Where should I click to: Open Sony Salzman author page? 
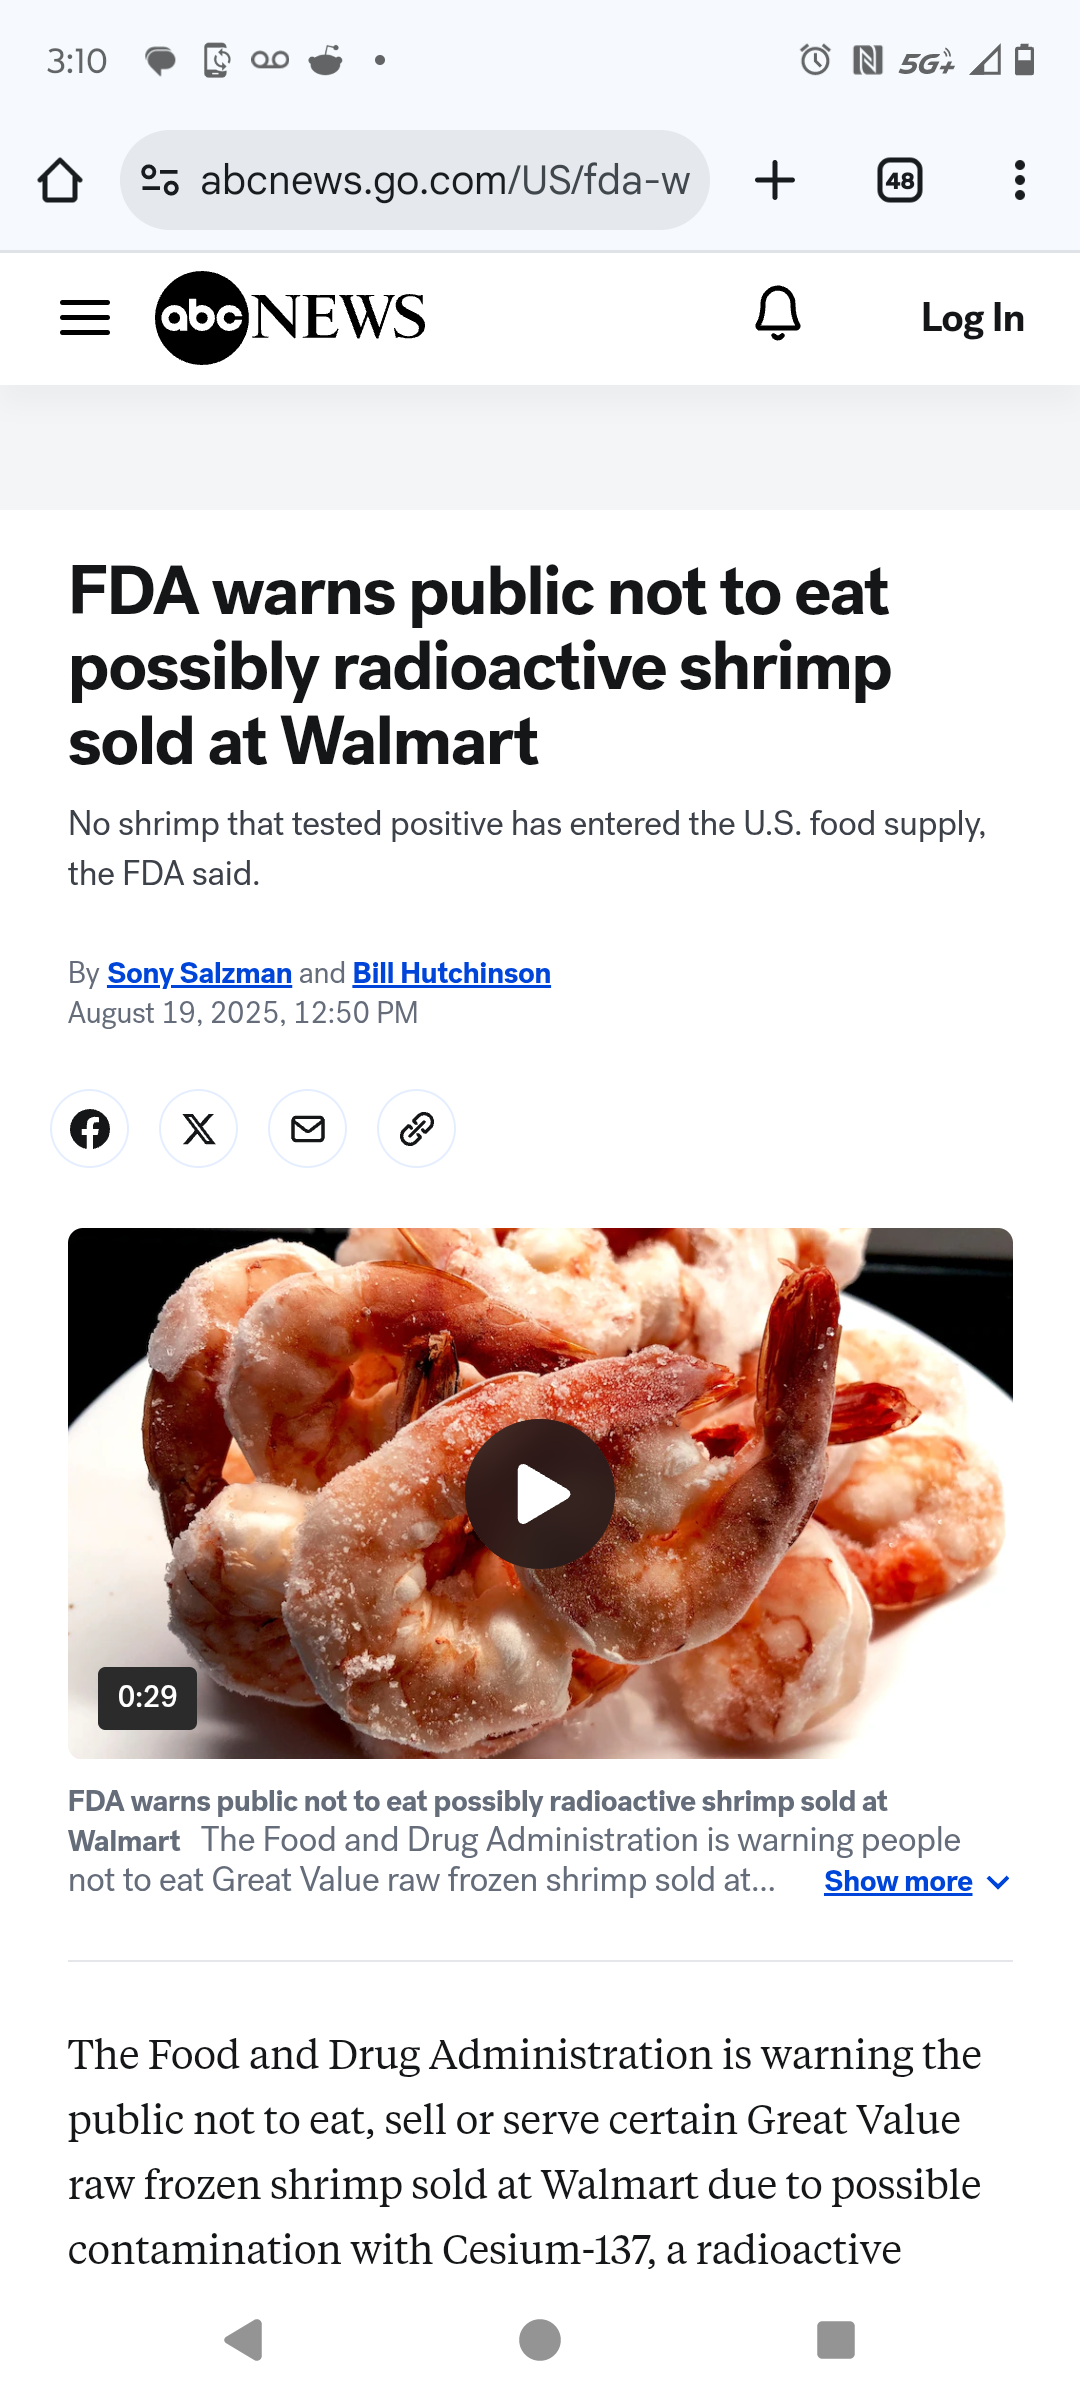click(200, 973)
